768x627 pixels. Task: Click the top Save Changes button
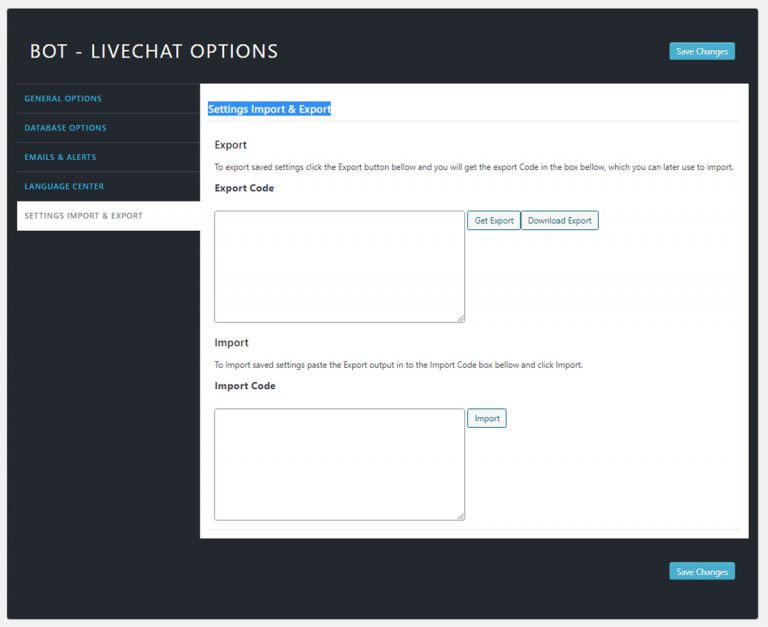click(701, 51)
